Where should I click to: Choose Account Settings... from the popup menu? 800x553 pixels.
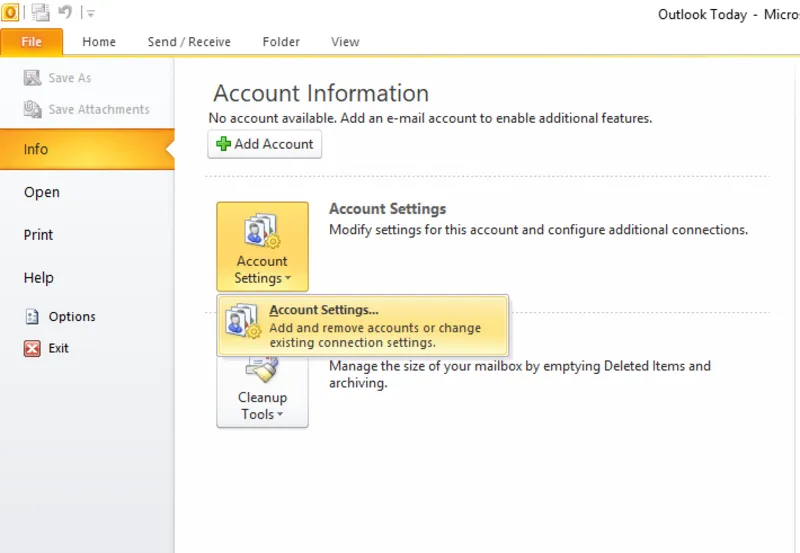(363, 325)
